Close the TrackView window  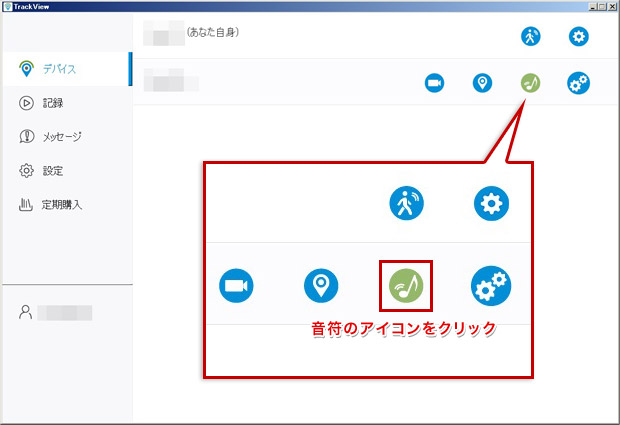pos(612,6)
